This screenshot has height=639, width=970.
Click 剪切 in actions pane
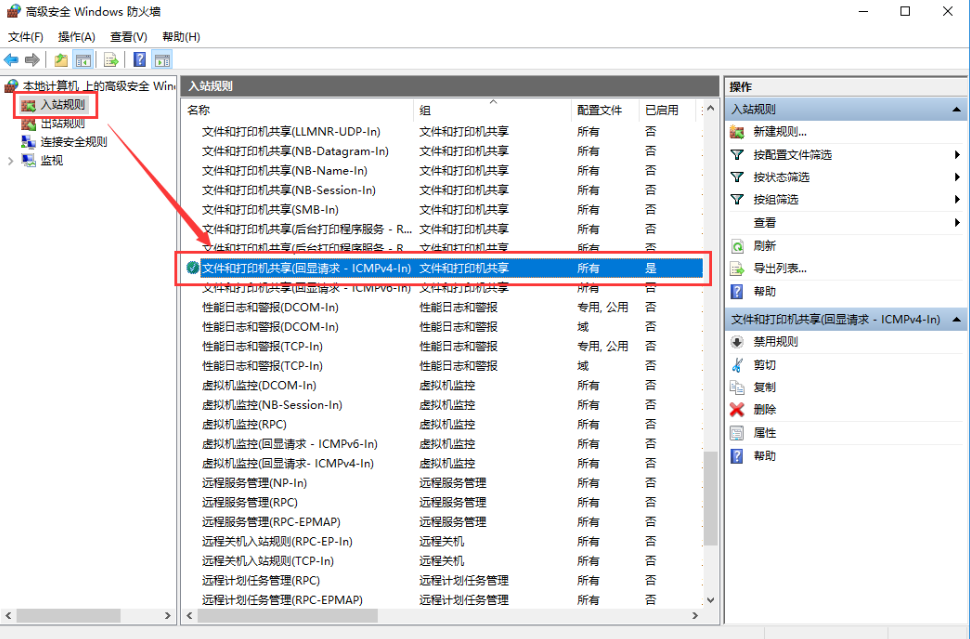(765, 365)
